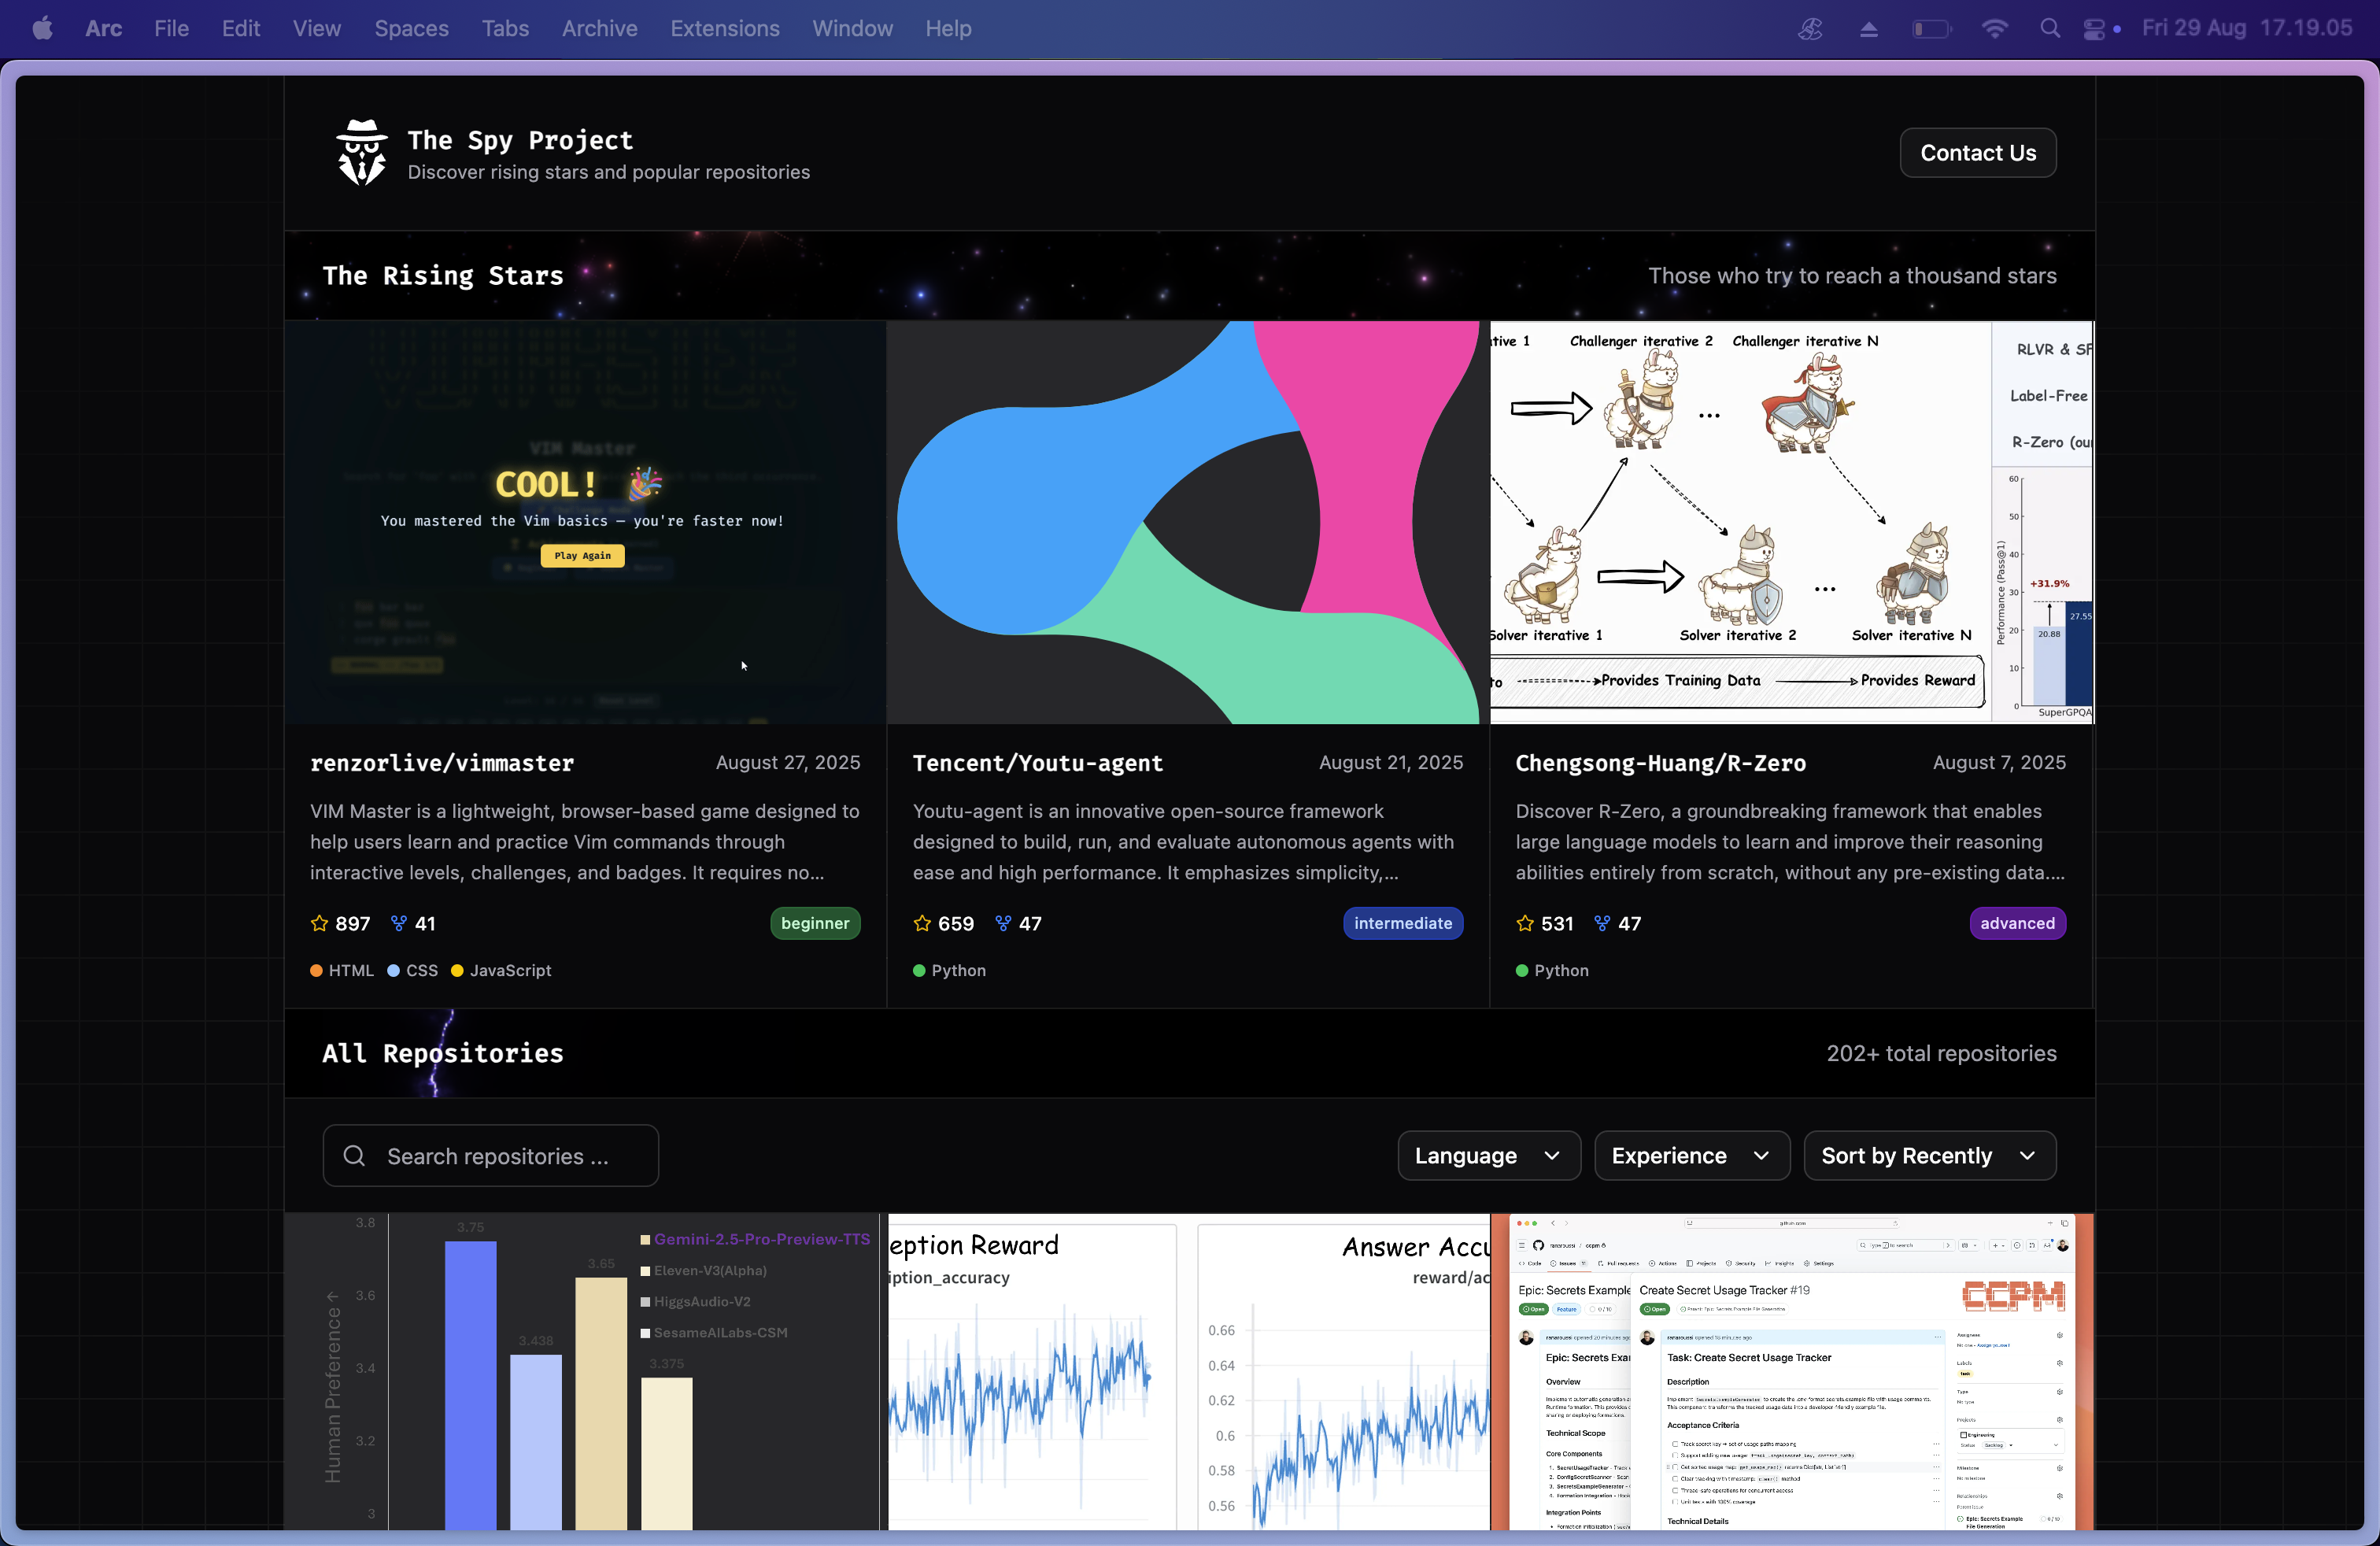
Task: Open the Chengsong-Huang/R-Zero repository link
Action: point(1660,763)
